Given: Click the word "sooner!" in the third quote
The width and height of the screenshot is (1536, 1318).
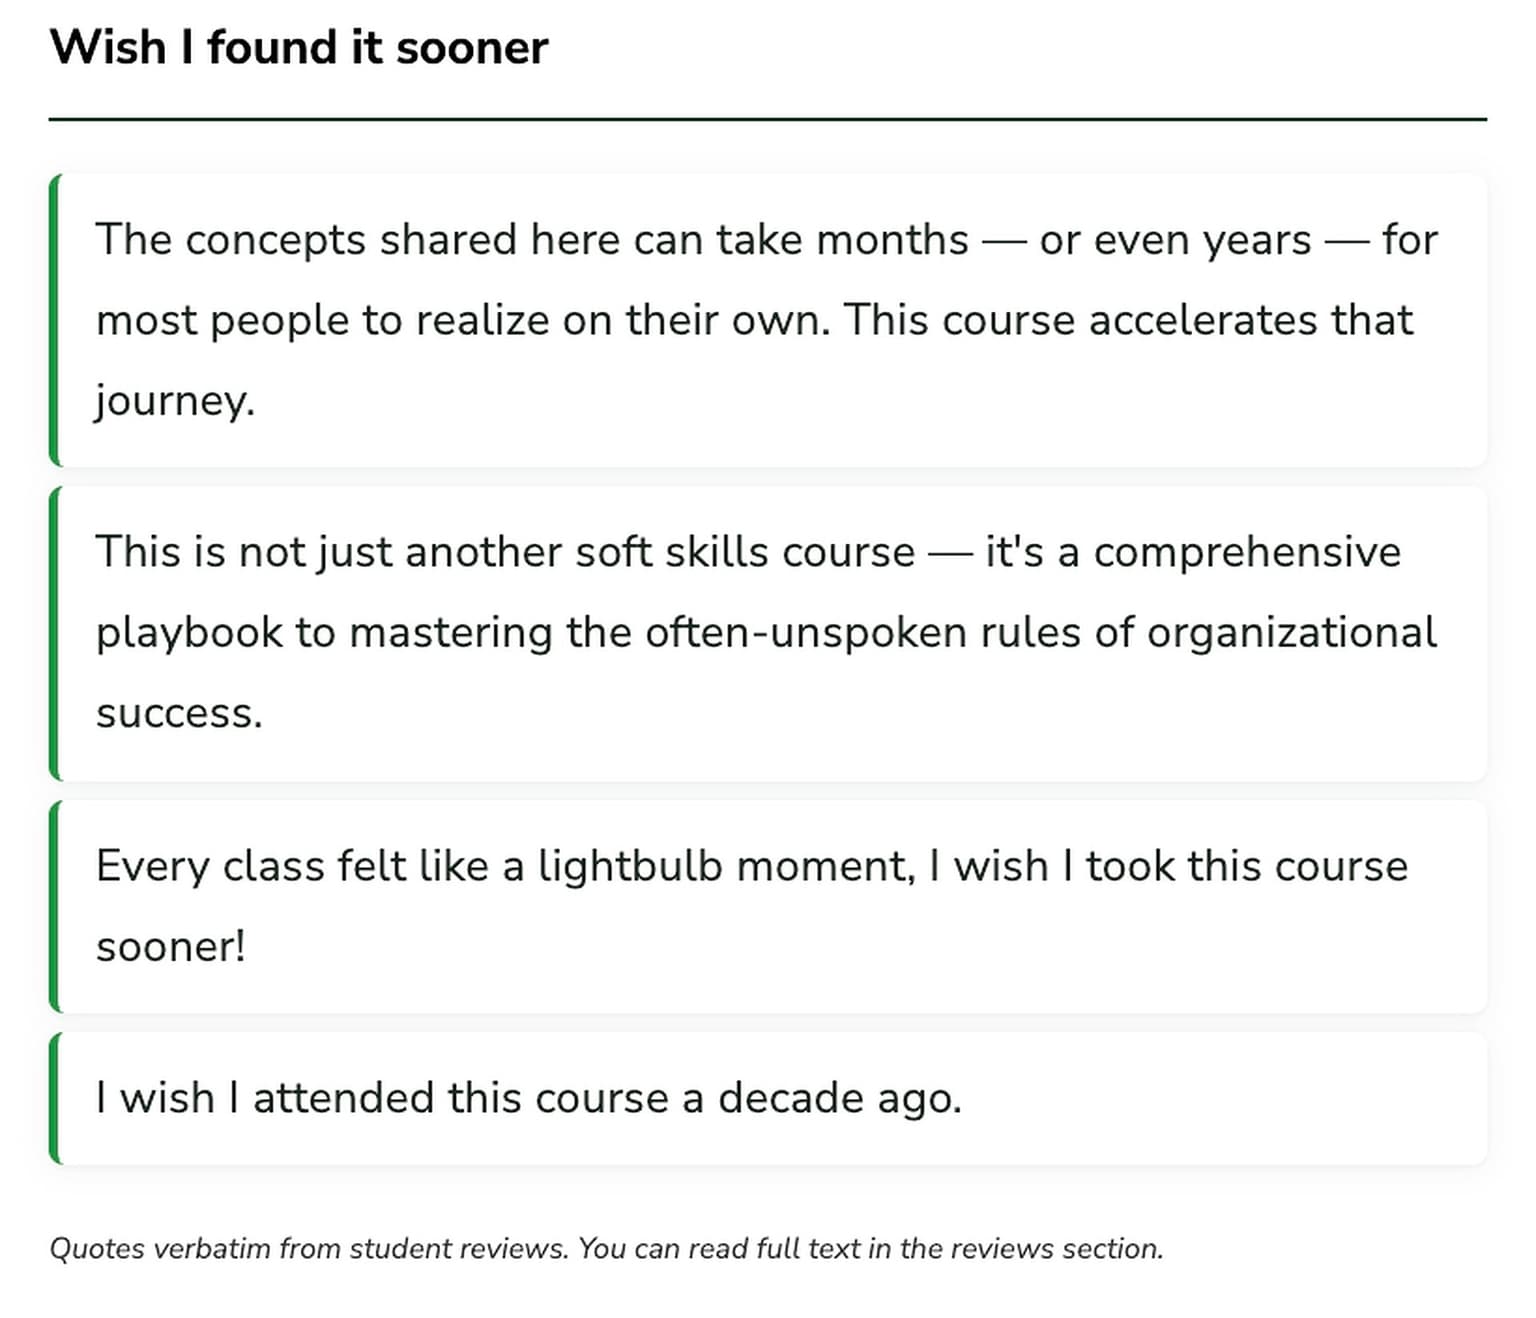Looking at the screenshot, I should pyautogui.click(x=171, y=947).
